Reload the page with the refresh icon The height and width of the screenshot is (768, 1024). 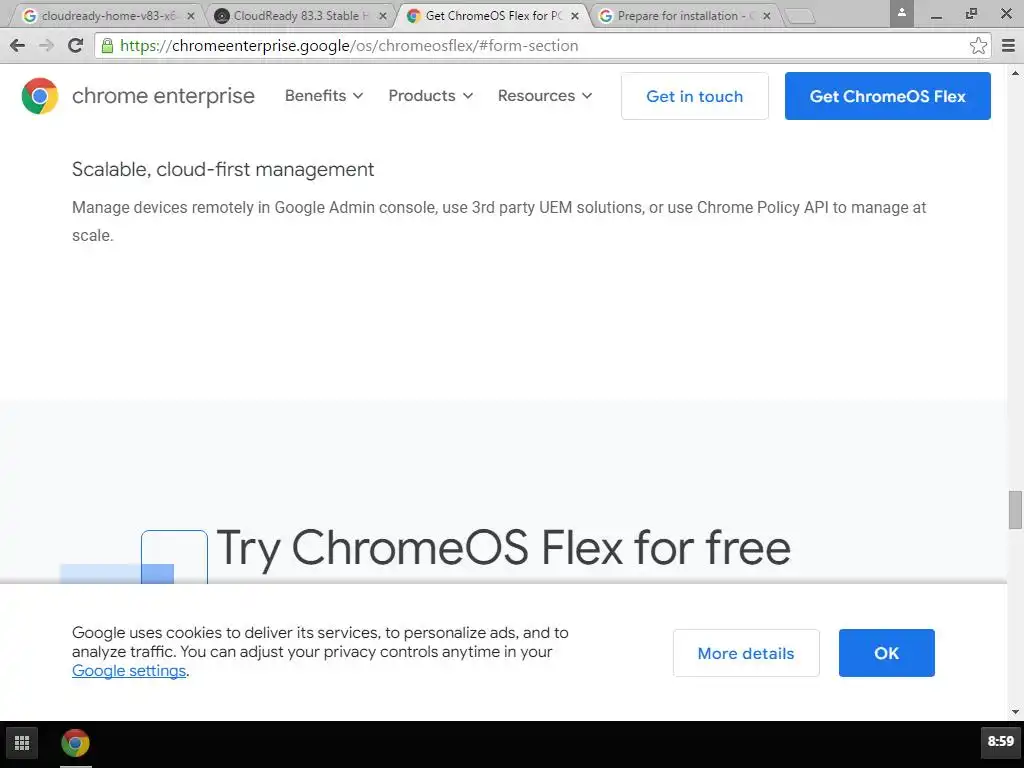point(76,45)
